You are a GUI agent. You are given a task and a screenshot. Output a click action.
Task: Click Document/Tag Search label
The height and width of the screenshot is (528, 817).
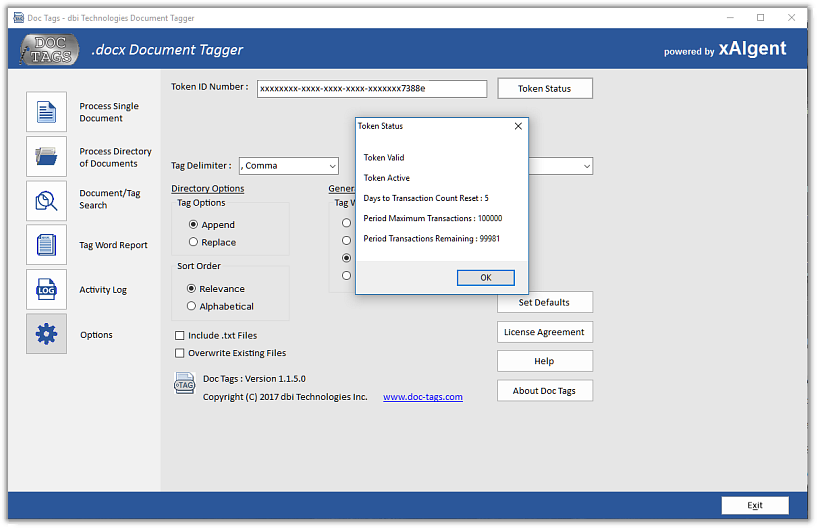109,199
